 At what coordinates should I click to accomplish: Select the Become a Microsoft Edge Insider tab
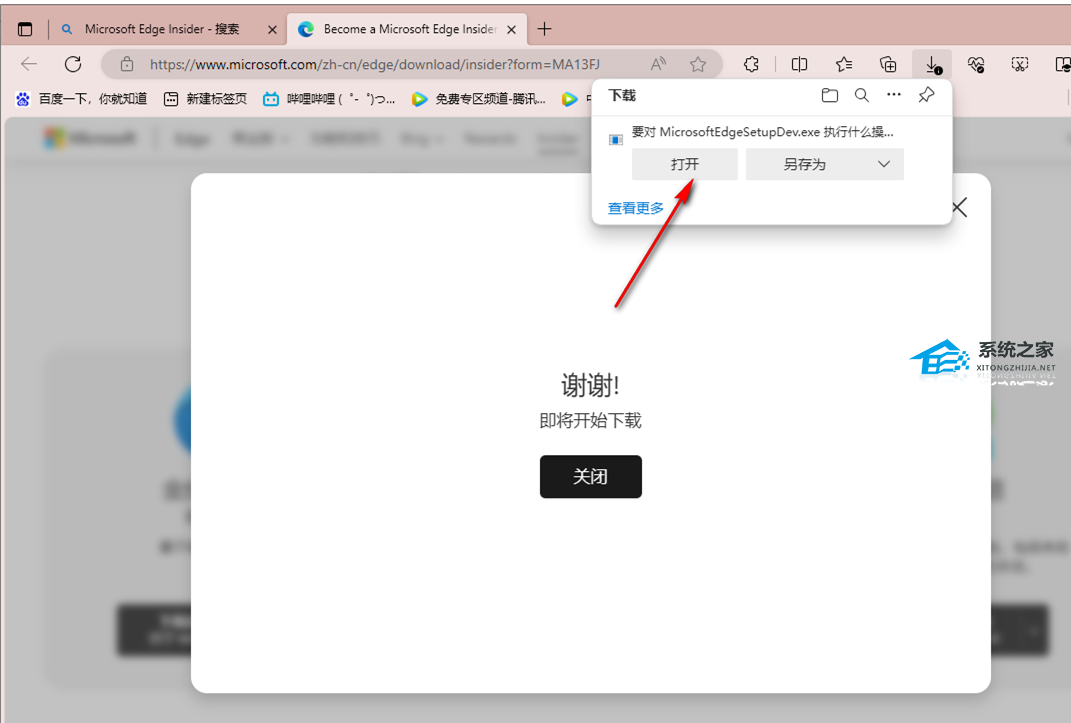(x=407, y=29)
